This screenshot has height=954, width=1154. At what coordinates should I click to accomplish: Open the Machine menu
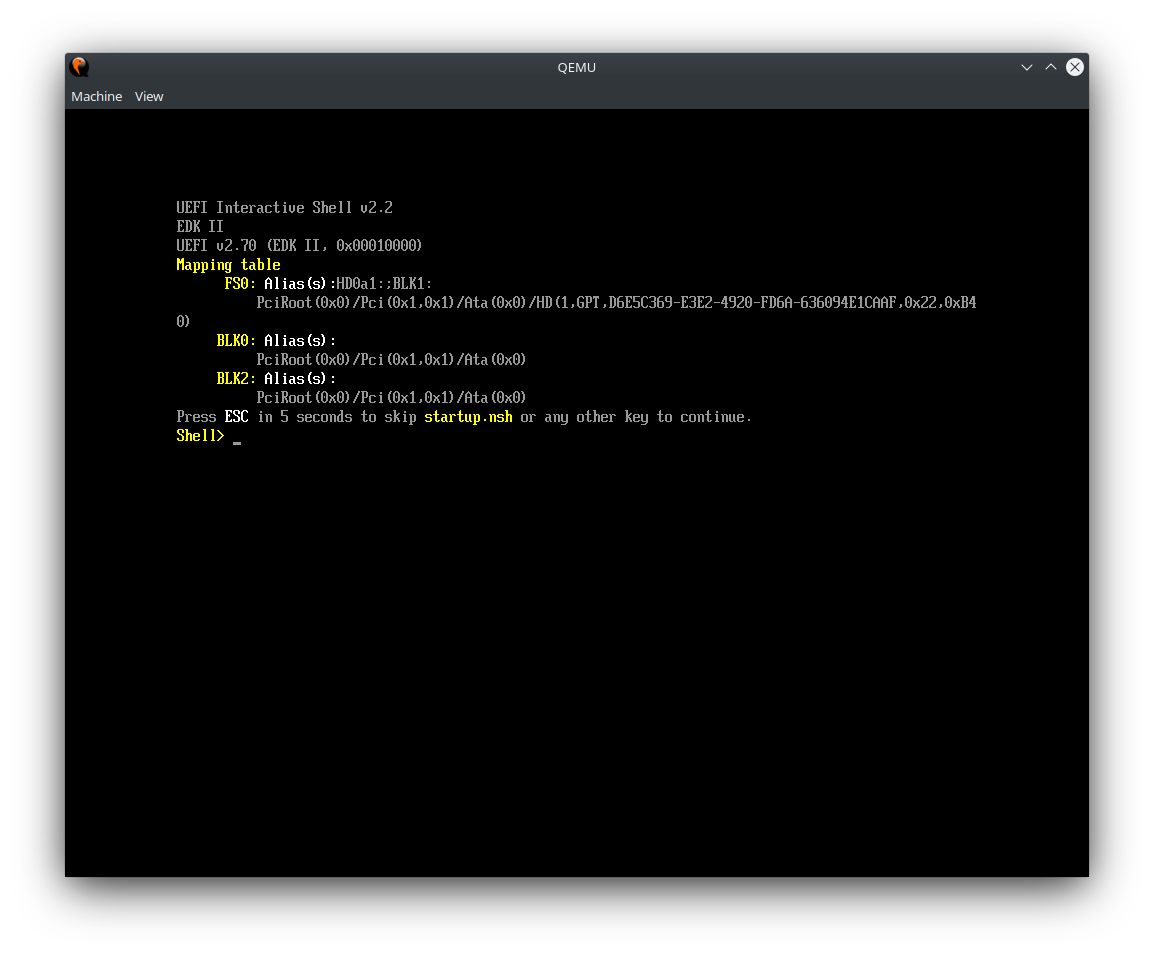pyautogui.click(x=96, y=96)
